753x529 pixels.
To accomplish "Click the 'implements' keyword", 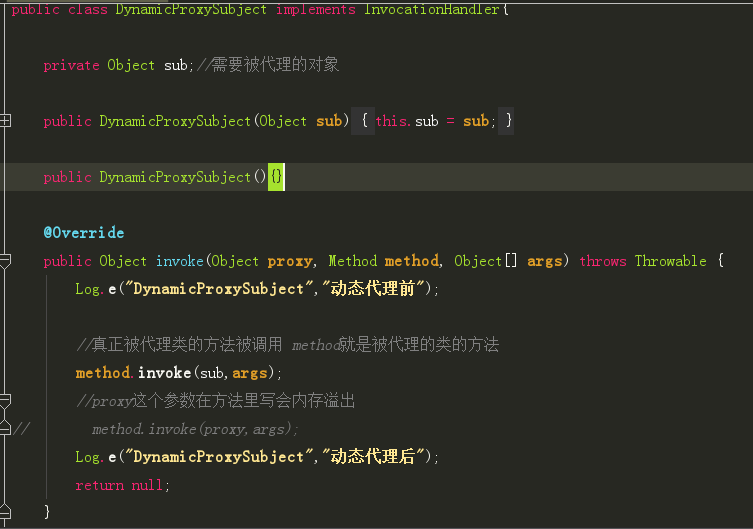I will click(316, 9).
